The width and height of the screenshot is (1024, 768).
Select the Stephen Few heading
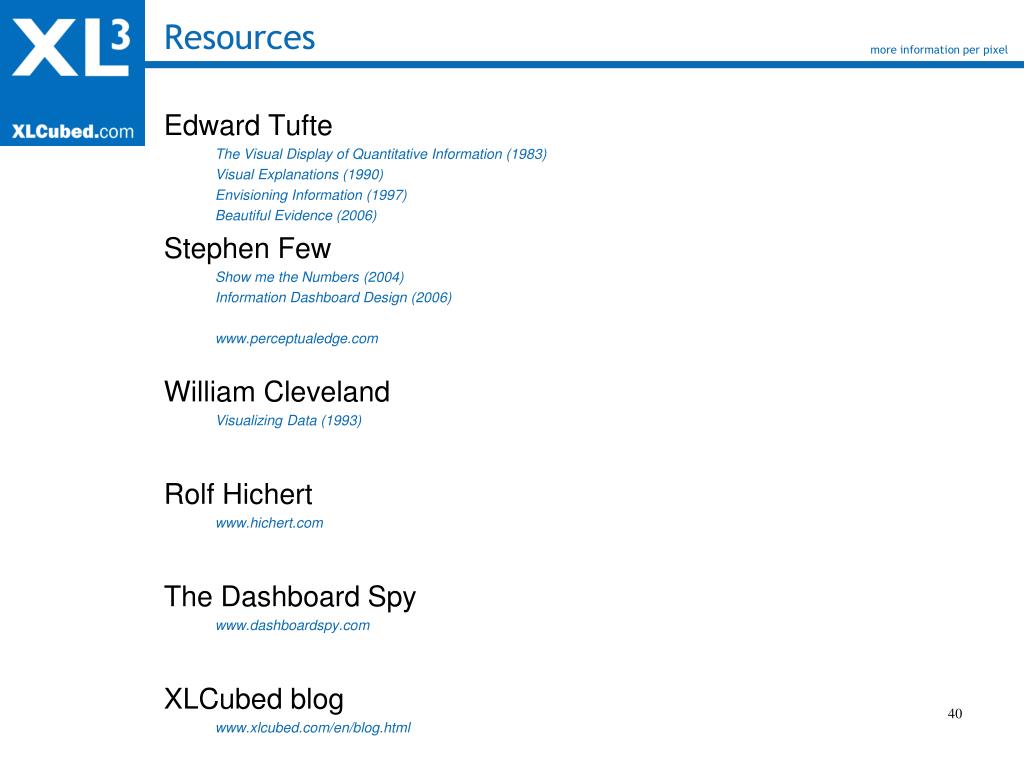point(248,248)
